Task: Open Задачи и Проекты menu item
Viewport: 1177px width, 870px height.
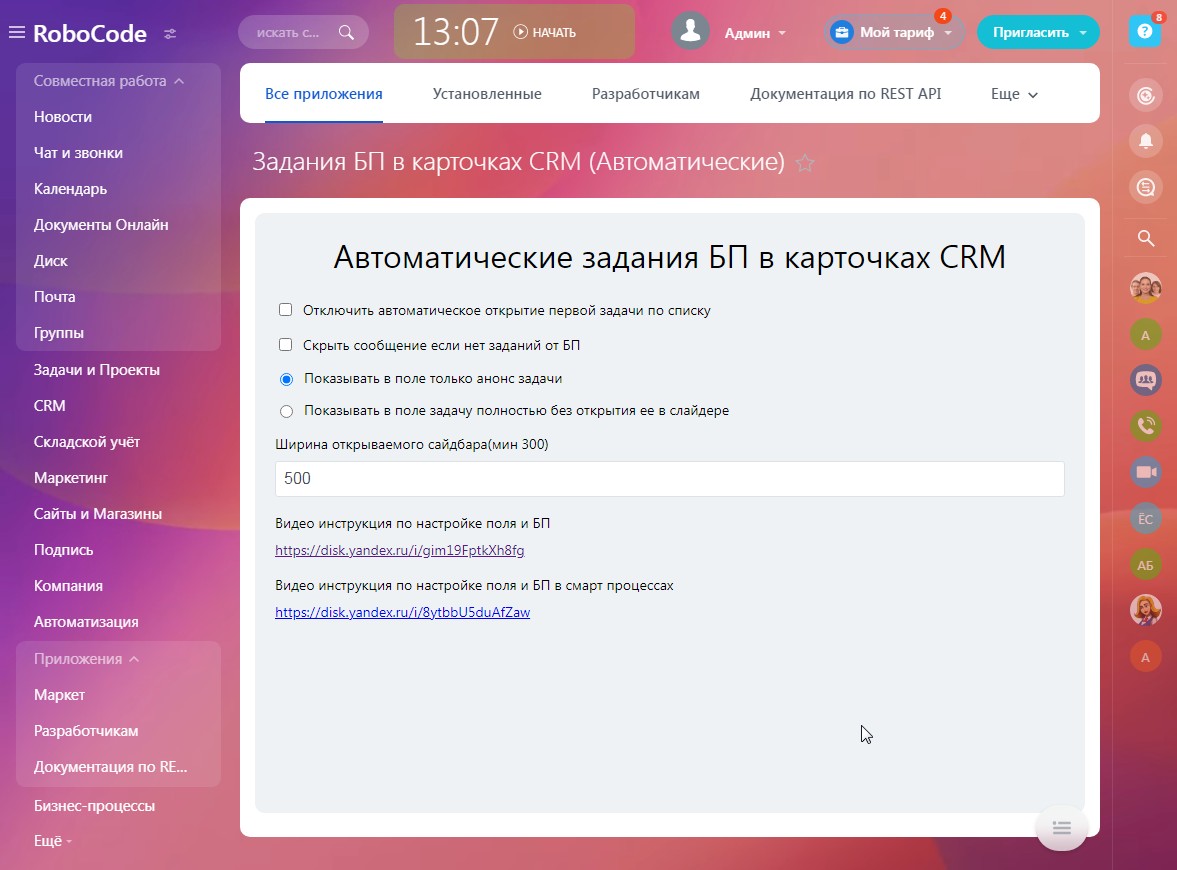Action: coord(97,370)
